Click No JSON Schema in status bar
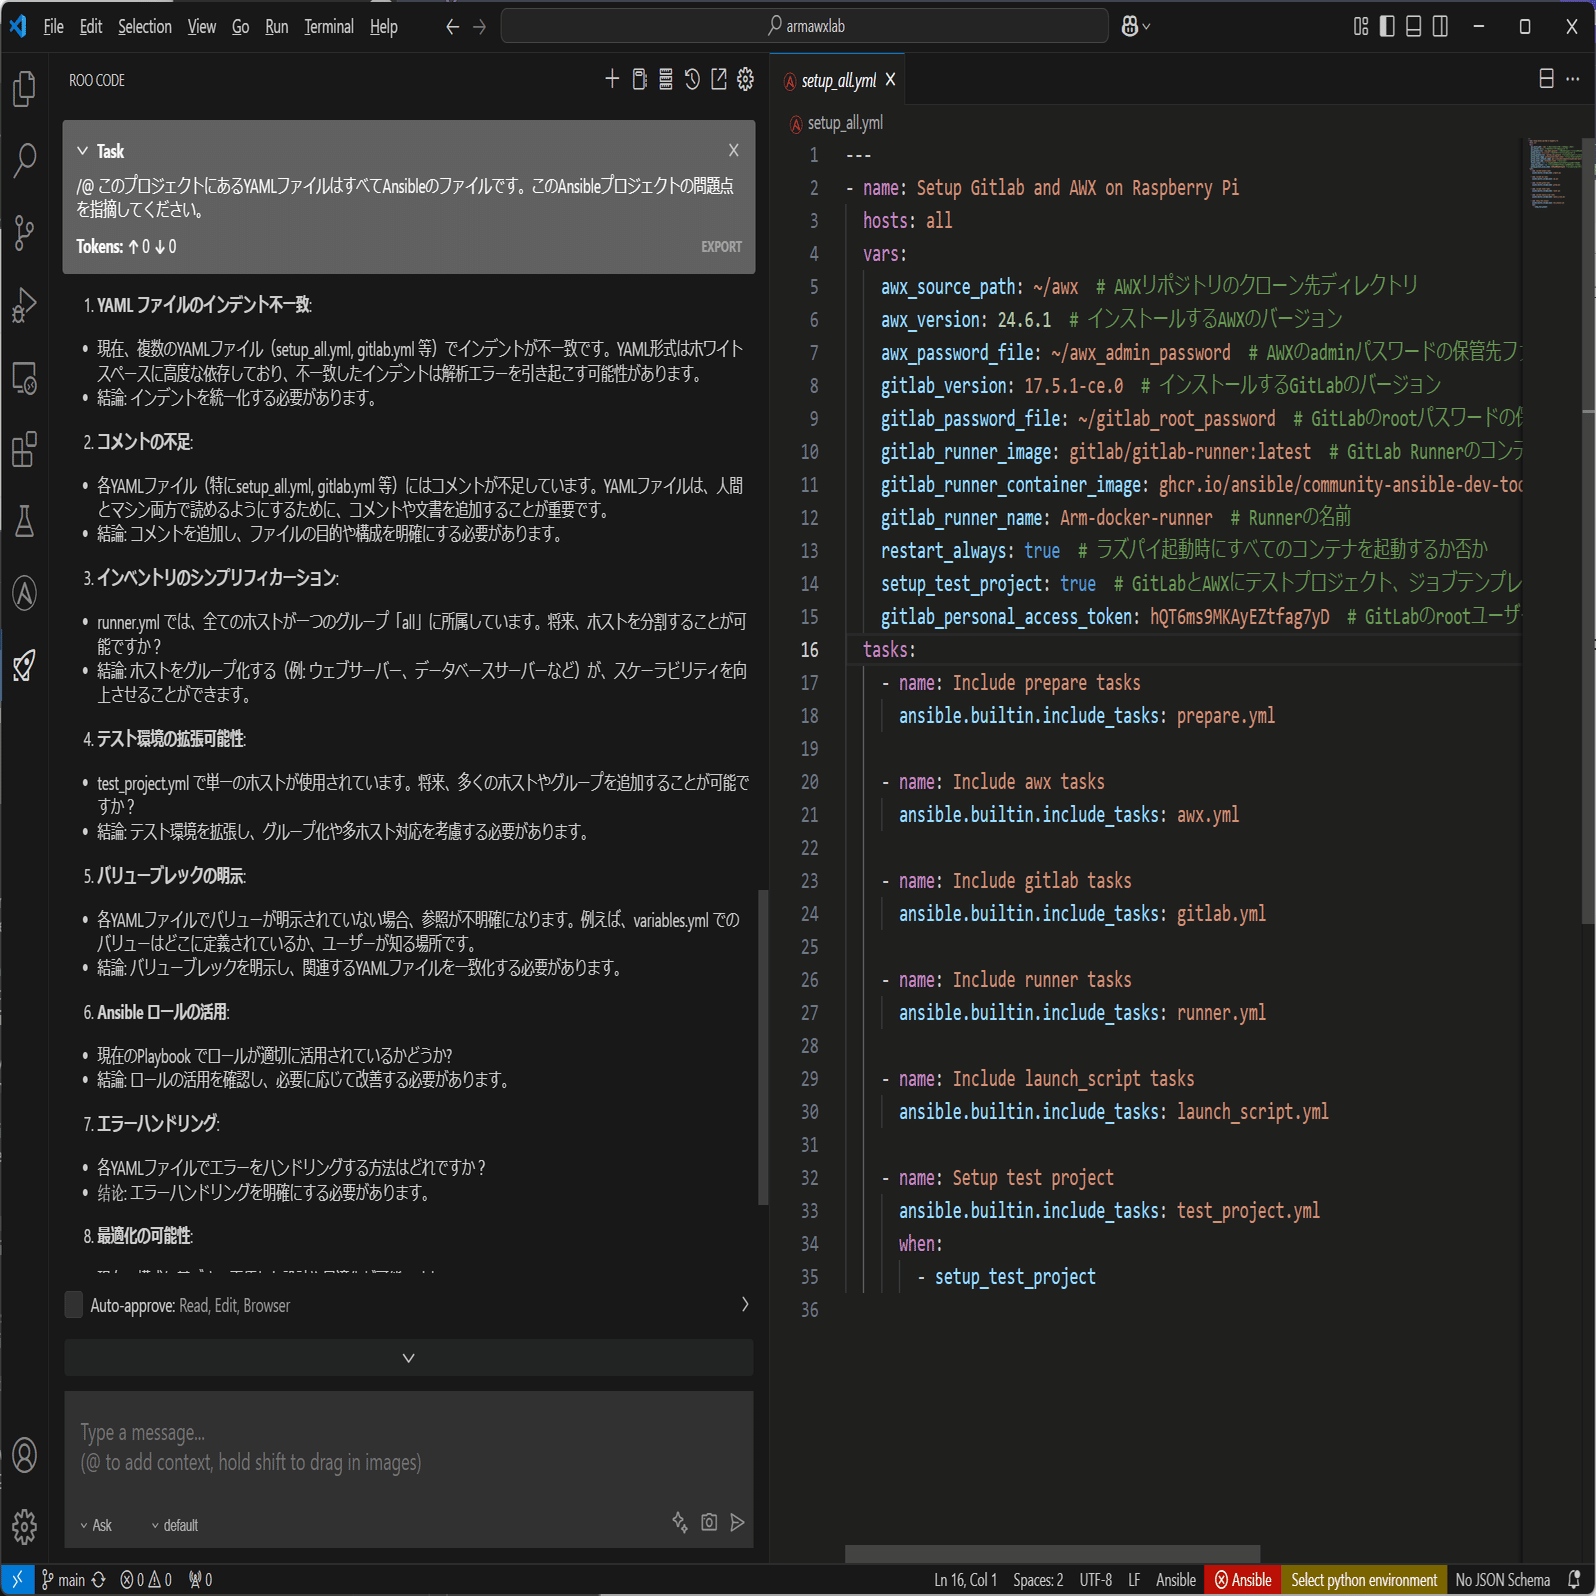The height and width of the screenshot is (1596, 1596). pos(1503,1580)
